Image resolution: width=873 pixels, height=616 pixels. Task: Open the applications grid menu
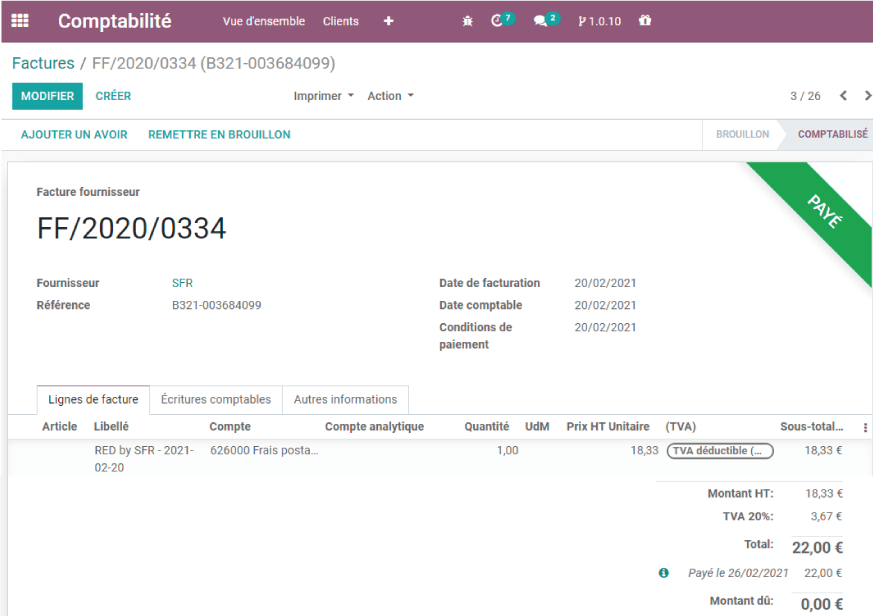19,20
